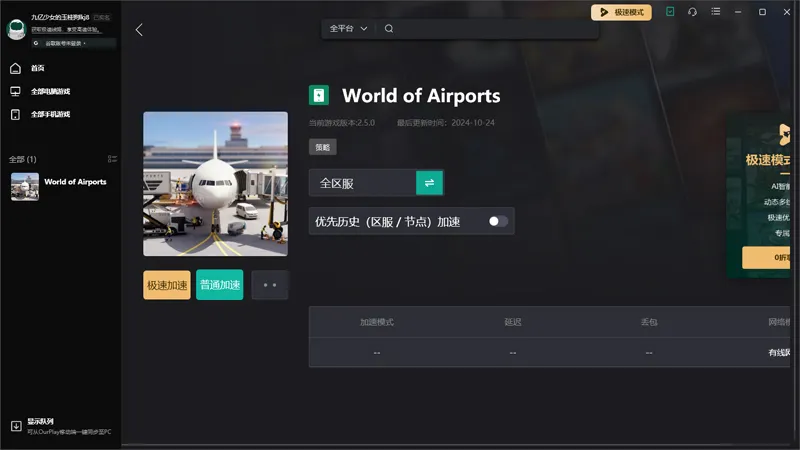Enable 极速模式 button in title bar
The width and height of the screenshot is (800, 450).
pos(621,12)
